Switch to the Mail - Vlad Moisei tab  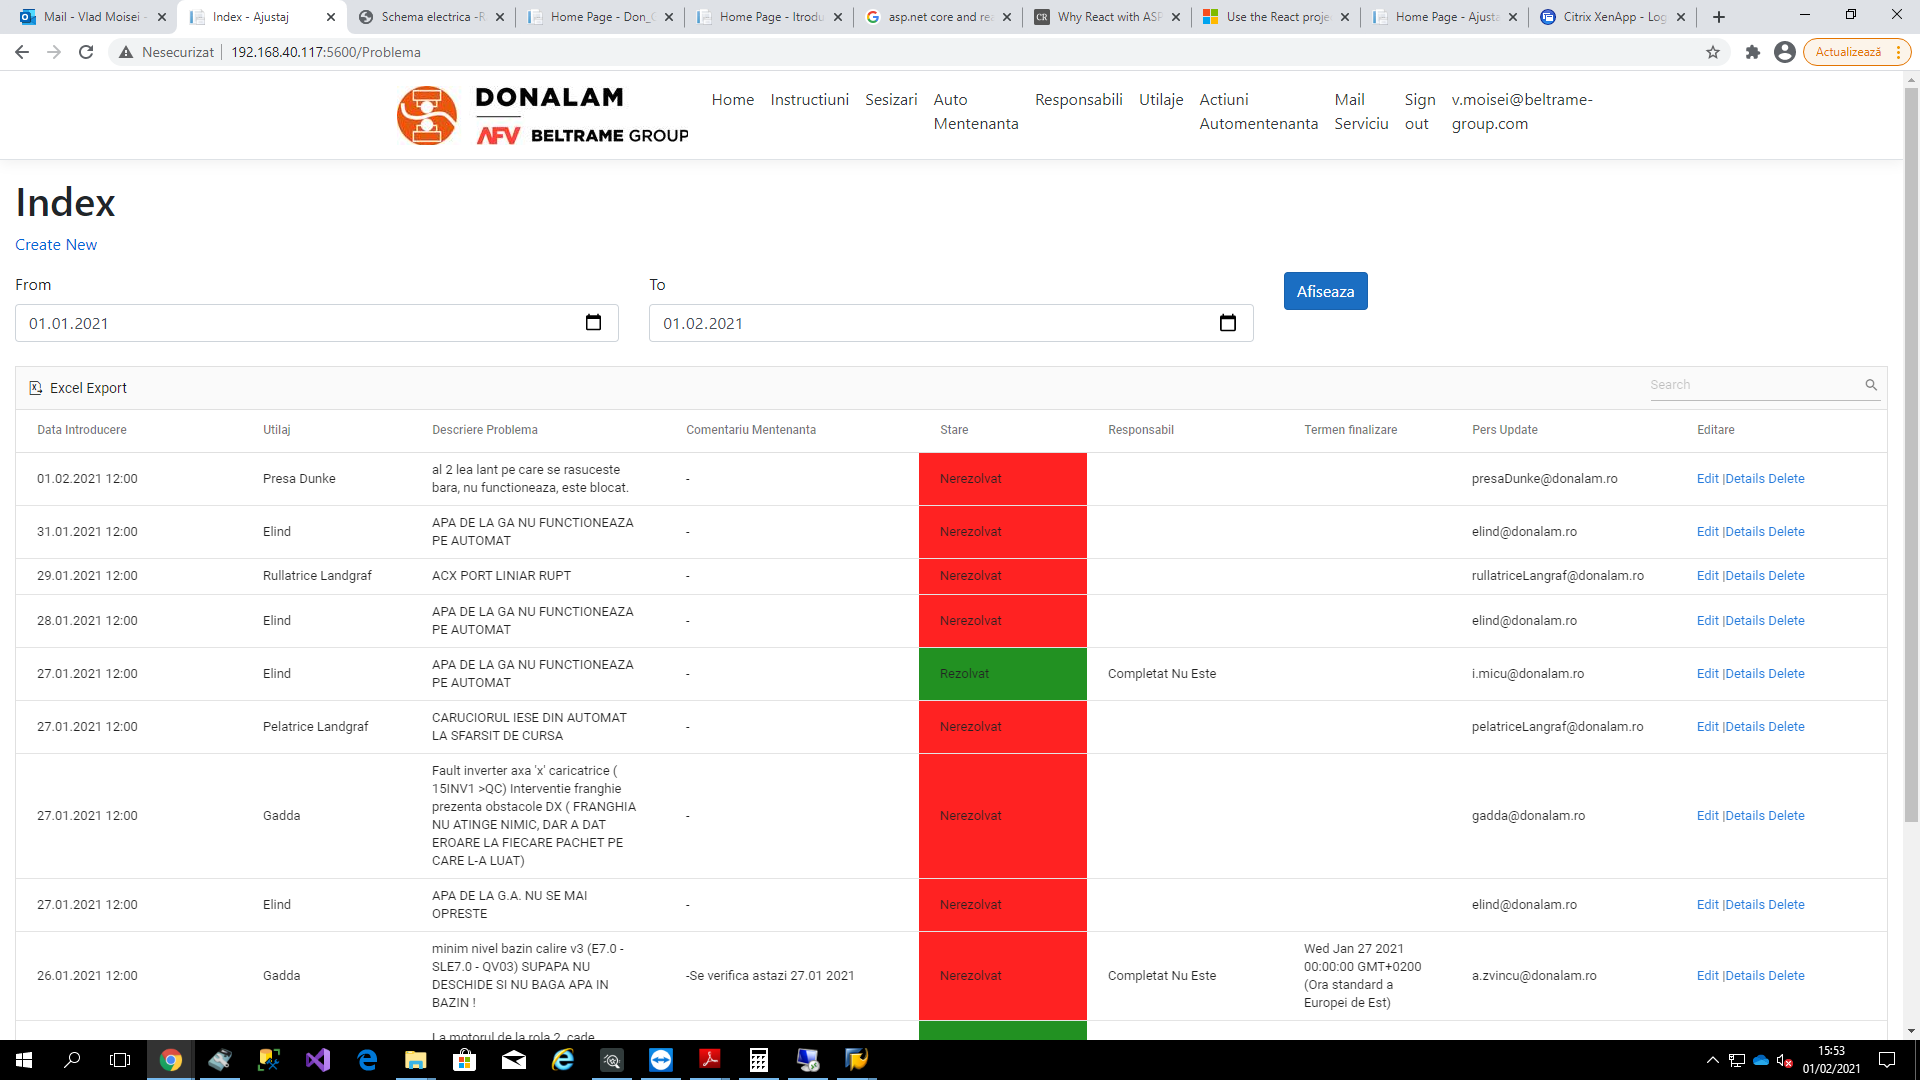(x=92, y=17)
